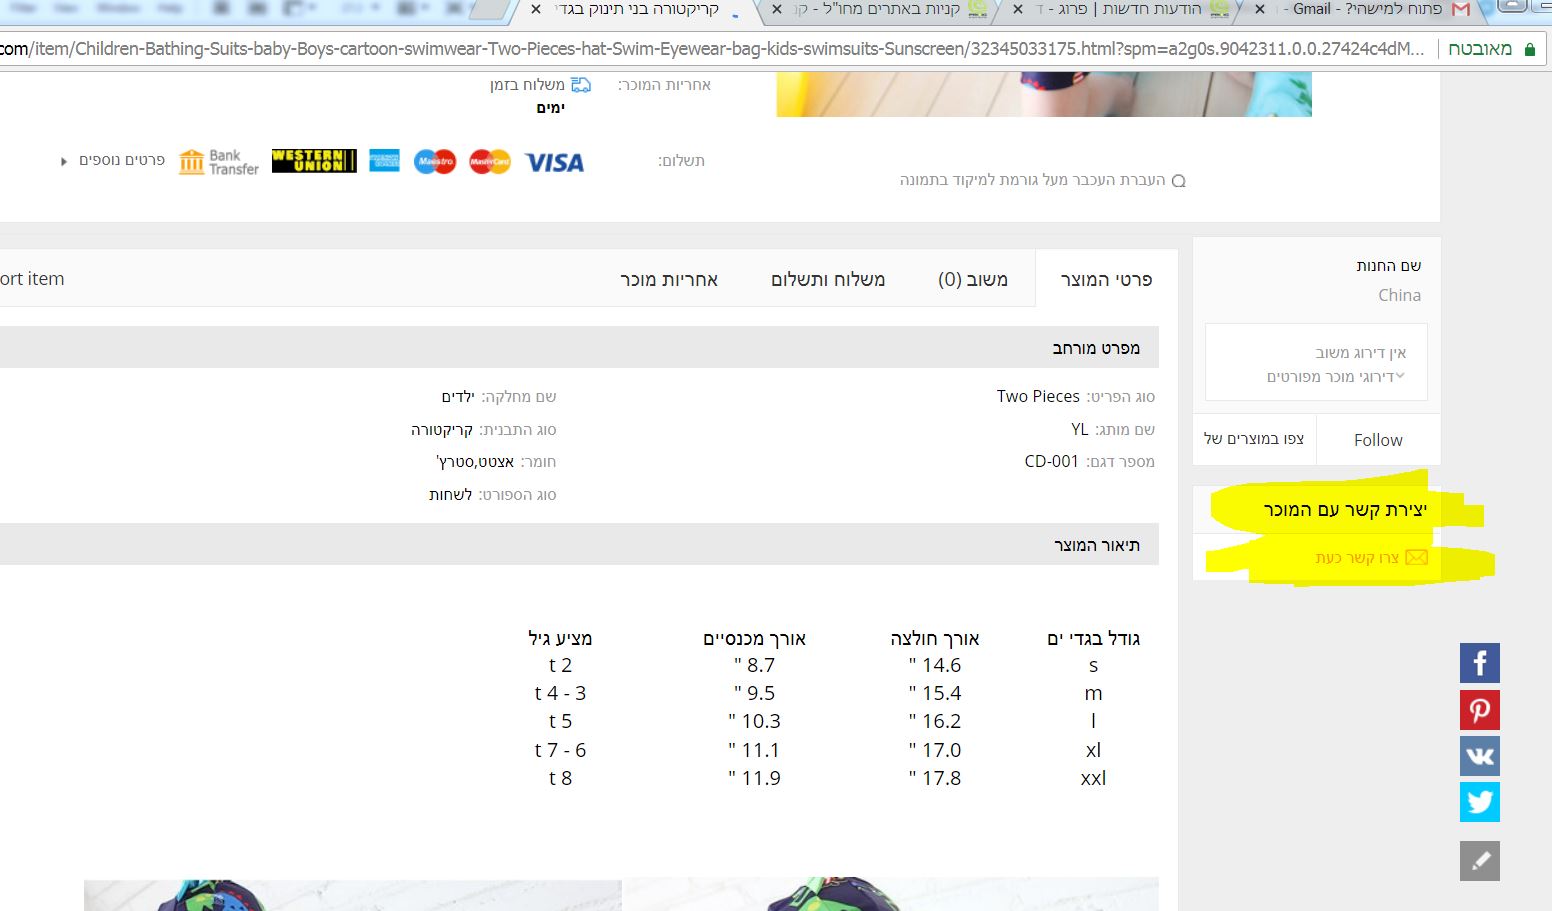The height and width of the screenshot is (911, 1552).
Task: Open the 'משלוח ותשלום' shipping tab
Action: coord(828,279)
